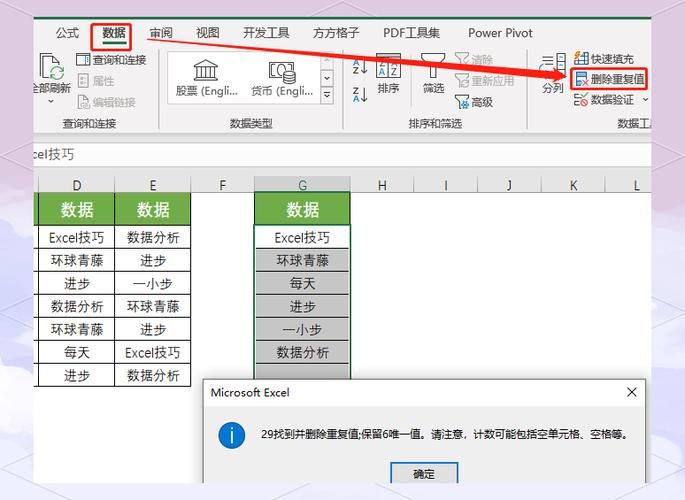Click the 分列 text to columns icon

[x=553, y=73]
